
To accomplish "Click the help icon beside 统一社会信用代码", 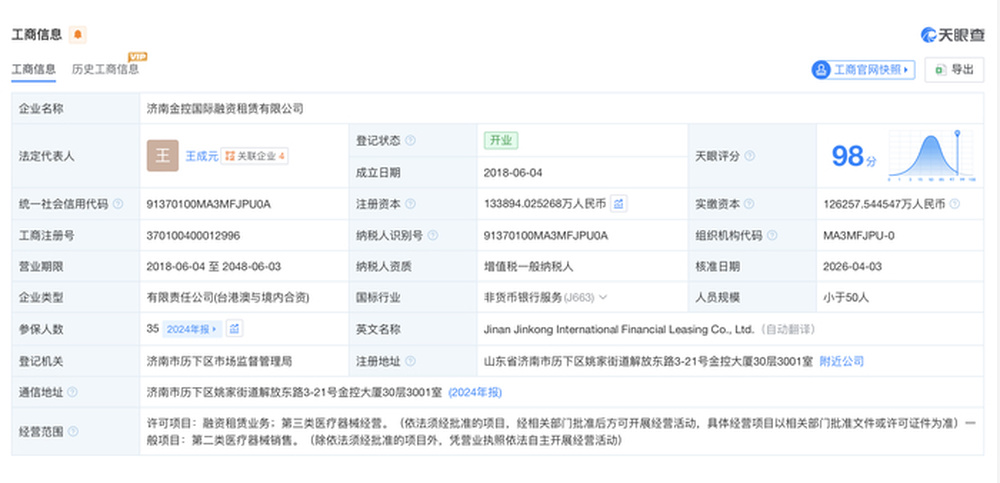I will click(118, 204).
